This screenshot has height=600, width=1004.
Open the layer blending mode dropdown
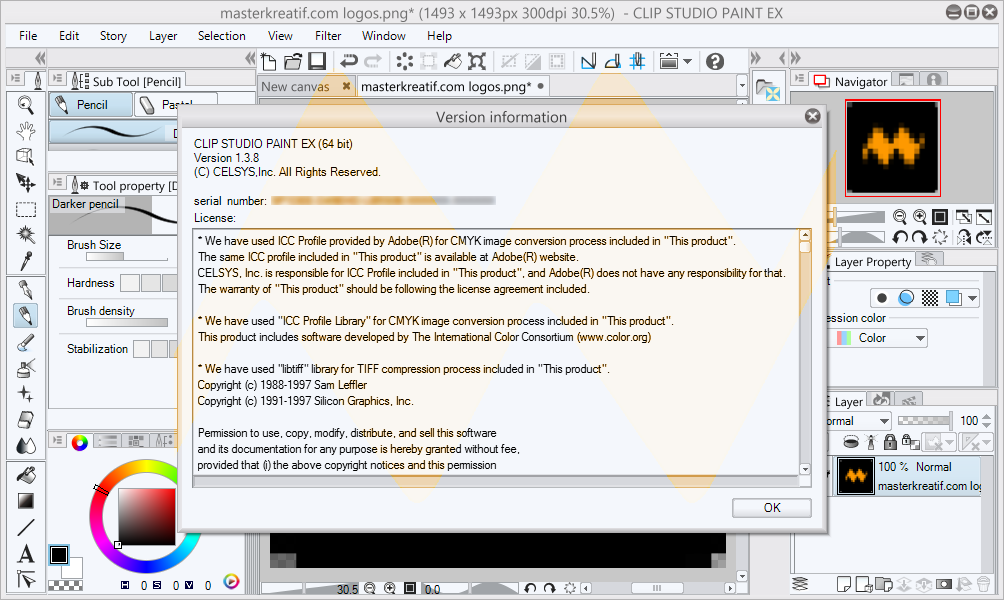(857, 421)
